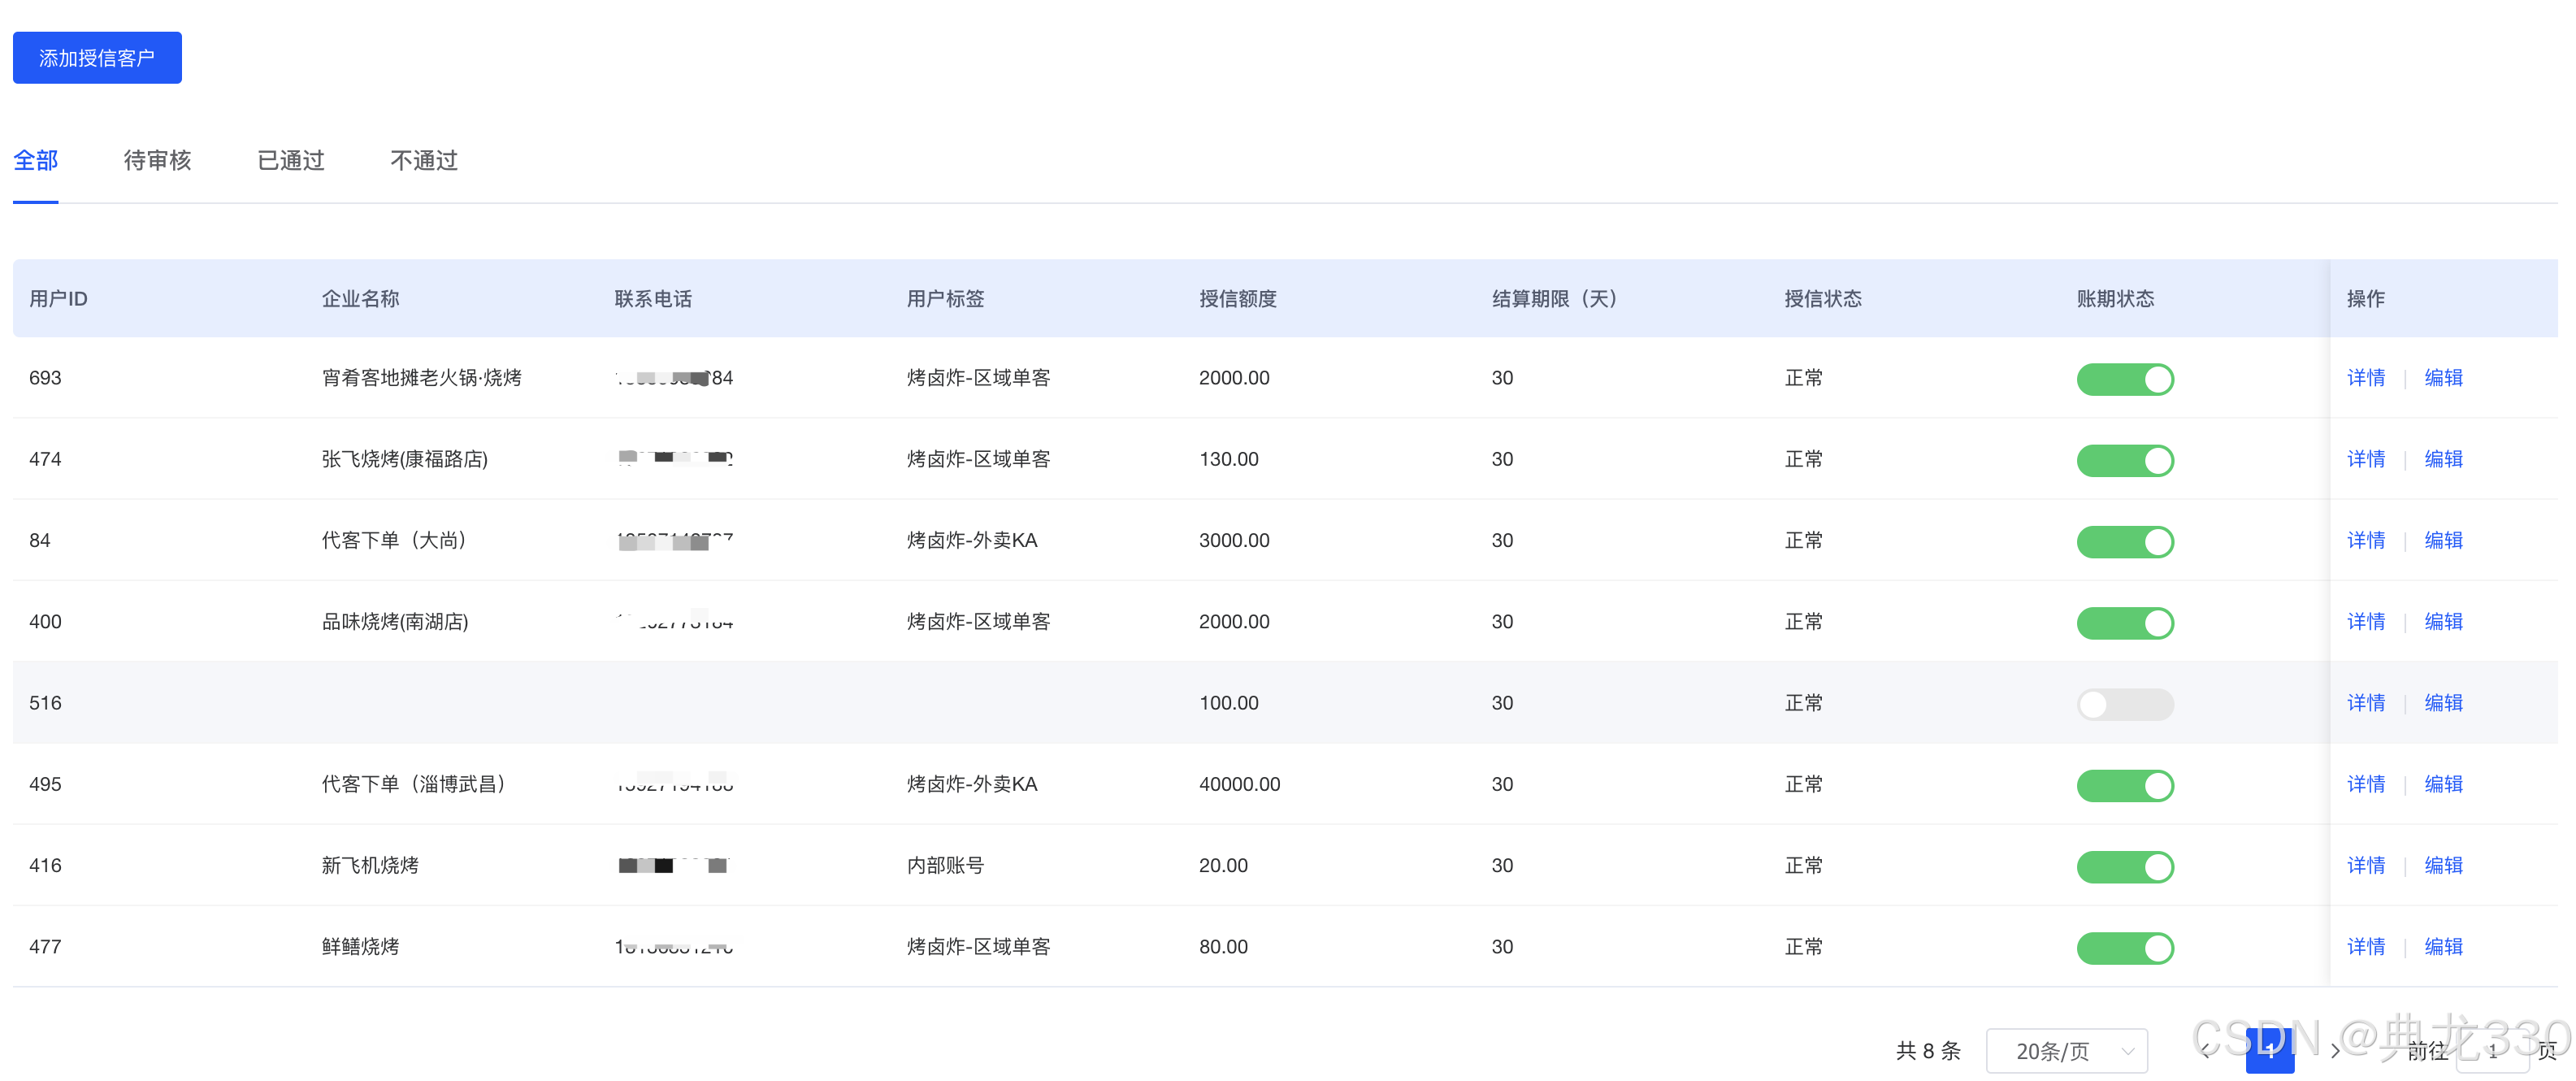
Task: Switch to the 已通过 tab
Action: pyautogui.click(x=290, y=160)
